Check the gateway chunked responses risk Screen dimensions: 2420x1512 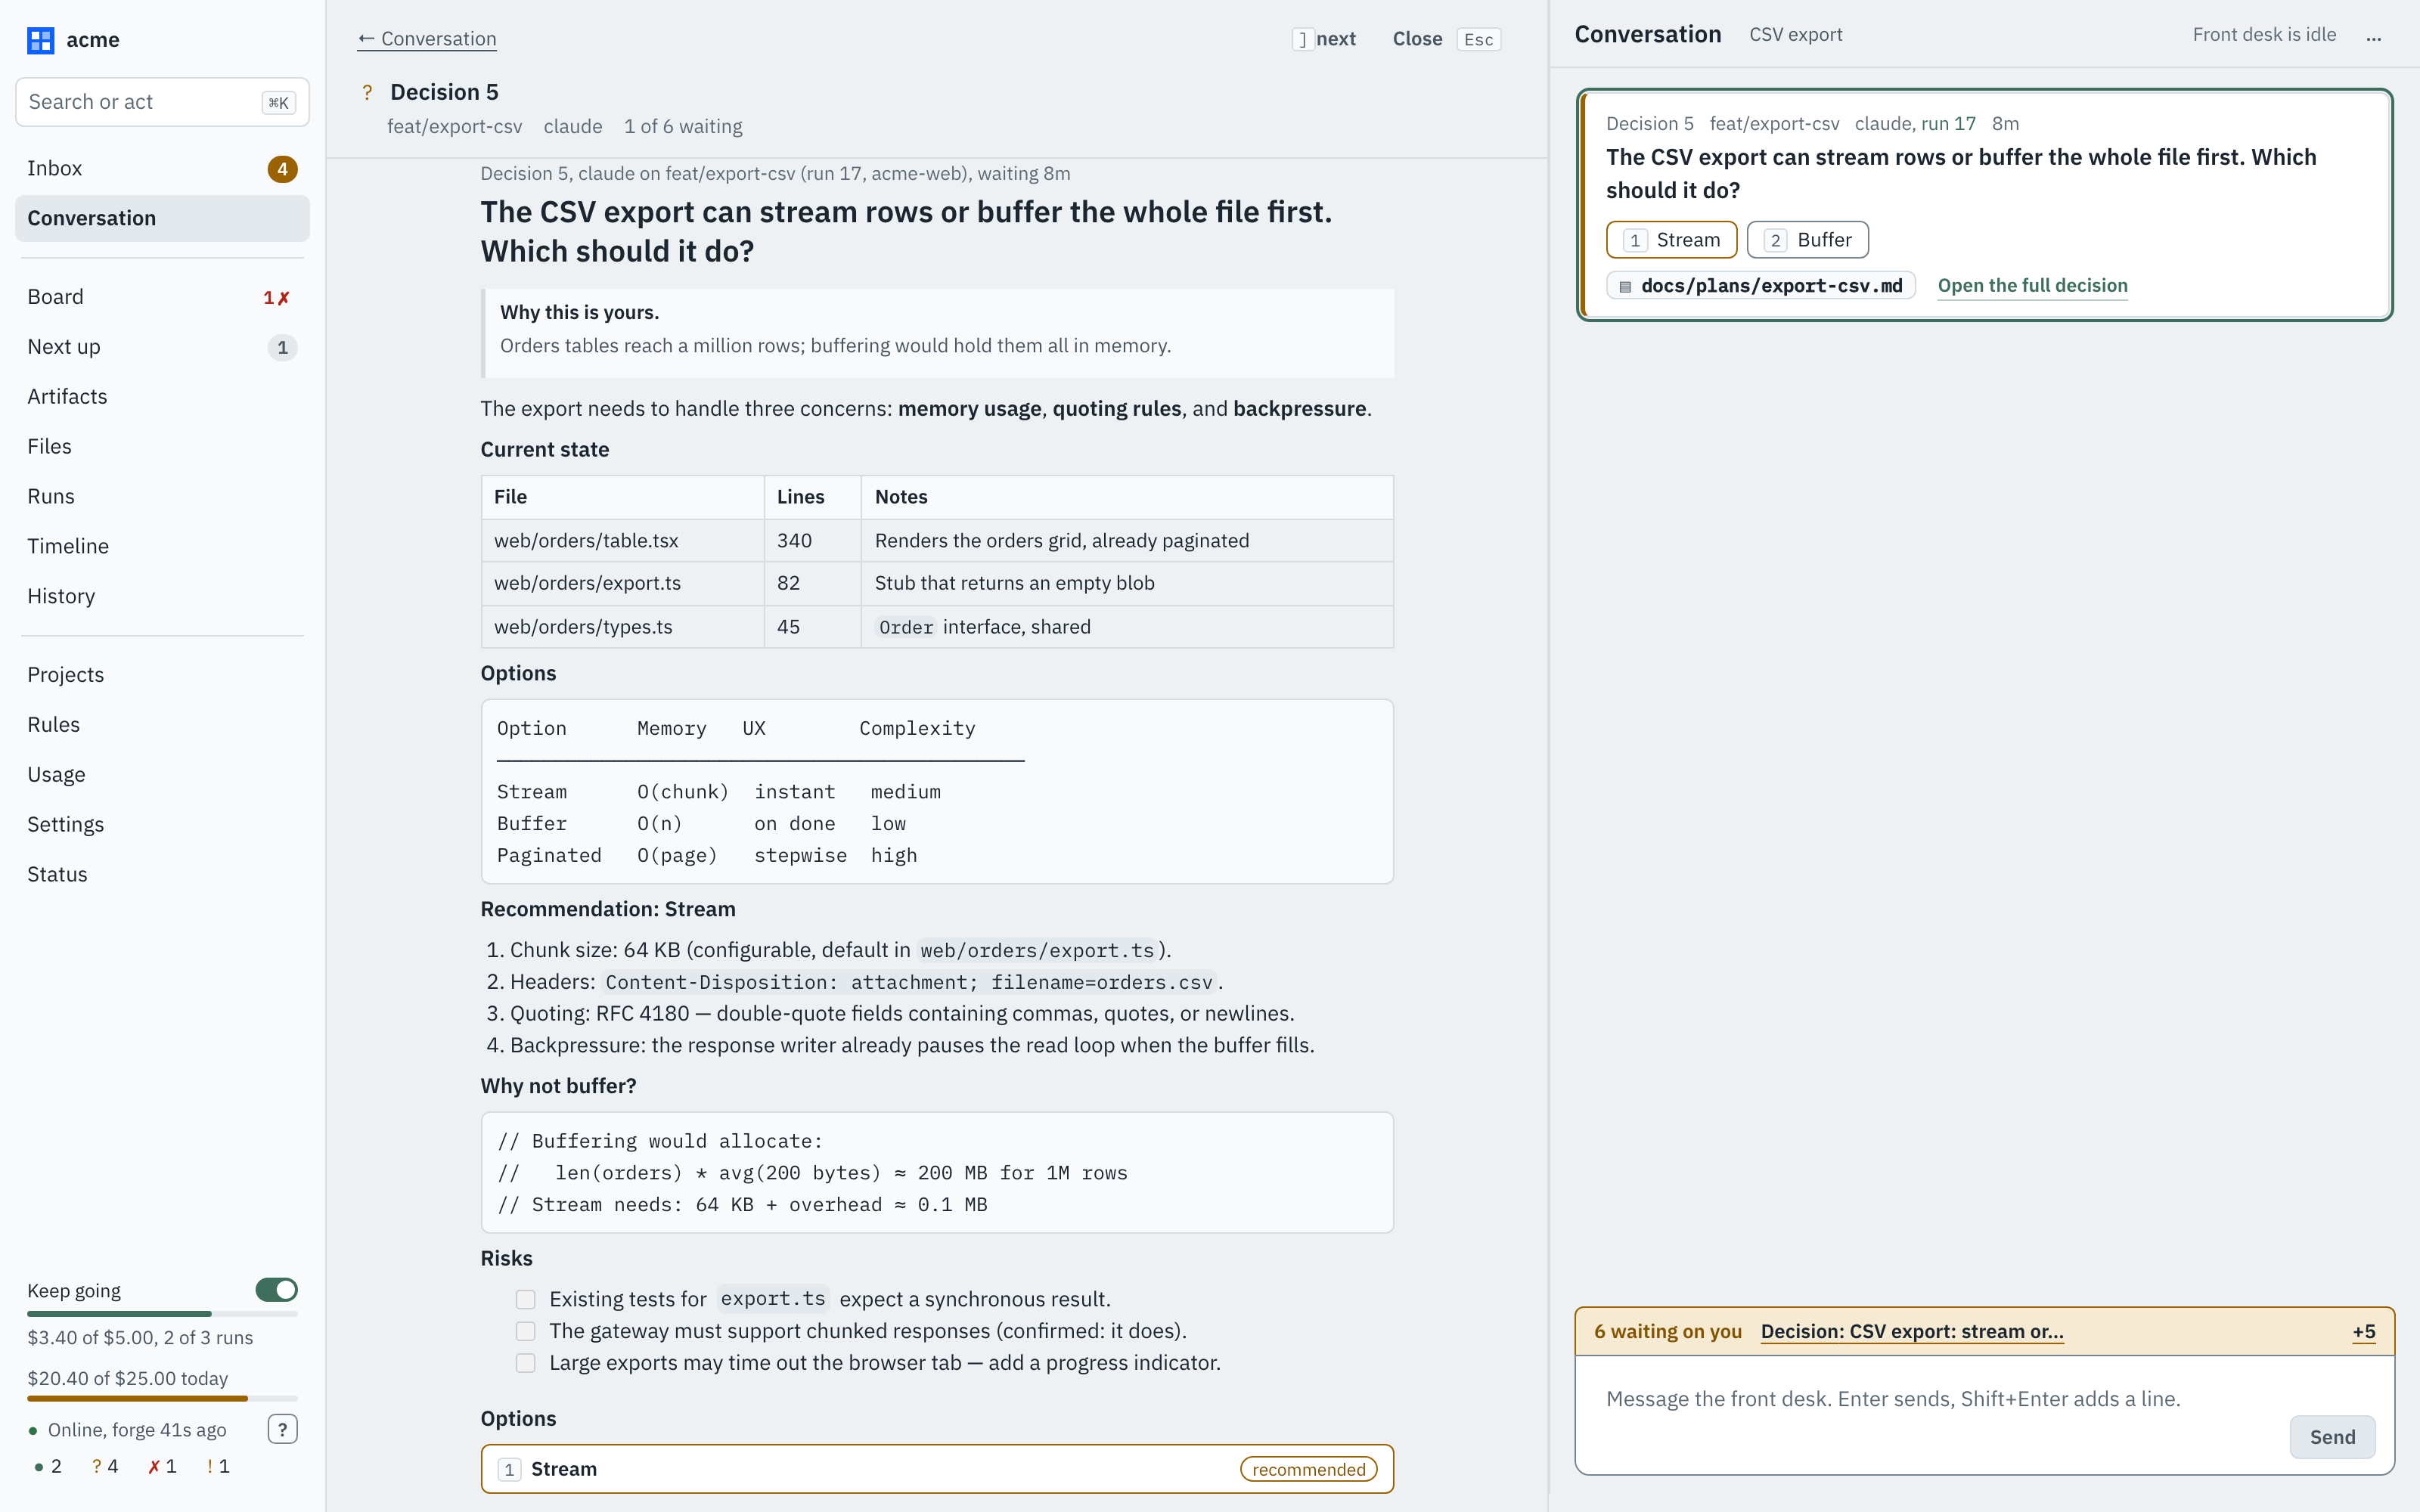[x=525, y=1331]
